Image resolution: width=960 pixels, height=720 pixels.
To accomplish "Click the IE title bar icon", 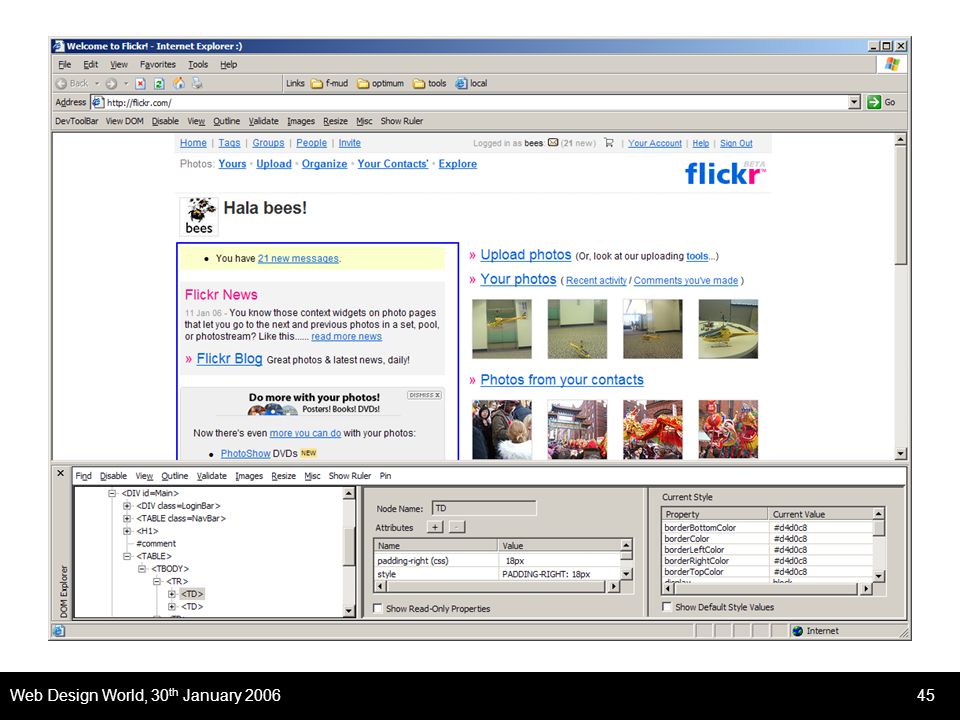I will [58, 46].
